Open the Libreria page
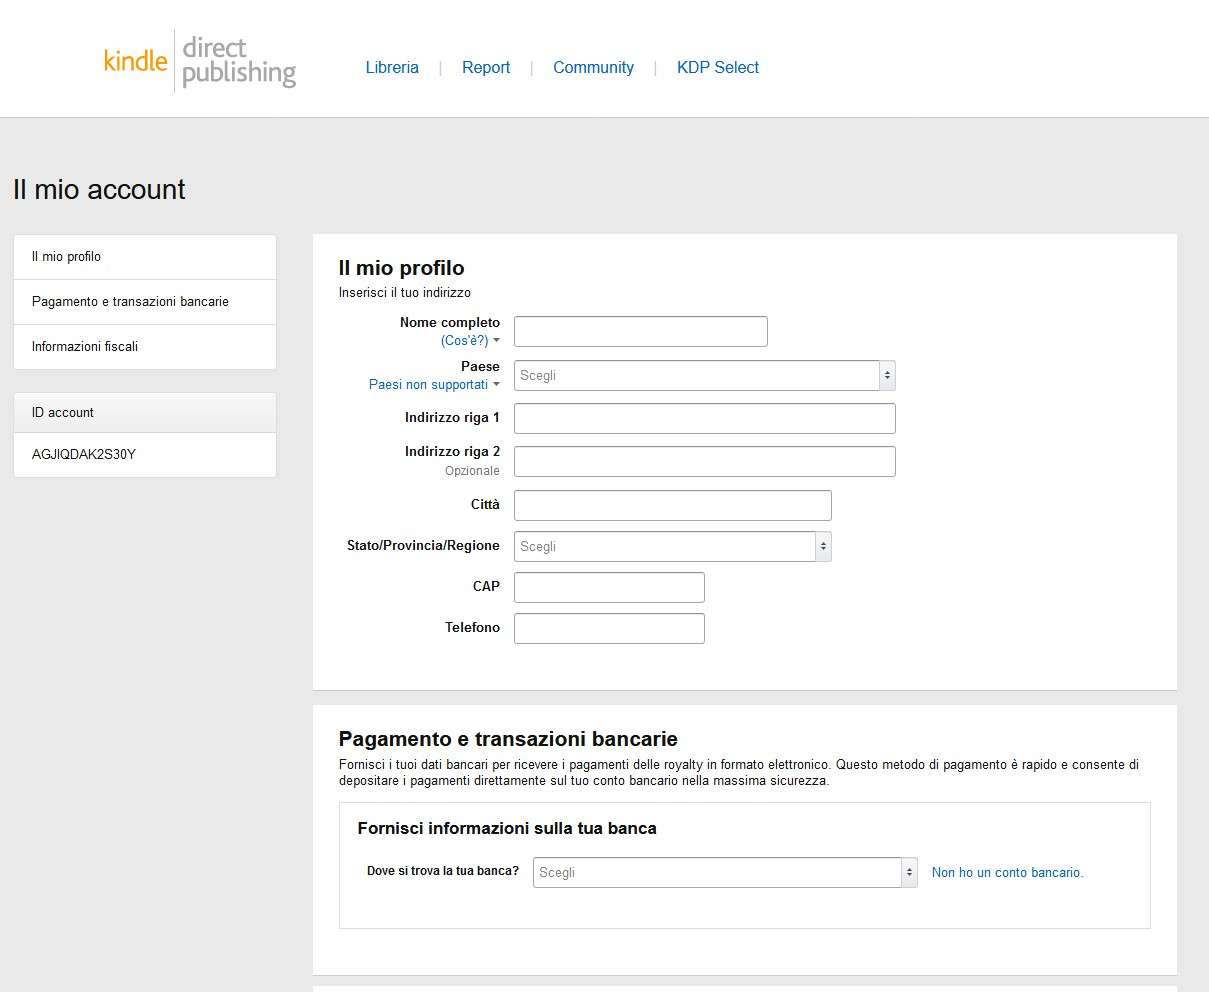Screen dimensions: 1209x992 [392, 67]
